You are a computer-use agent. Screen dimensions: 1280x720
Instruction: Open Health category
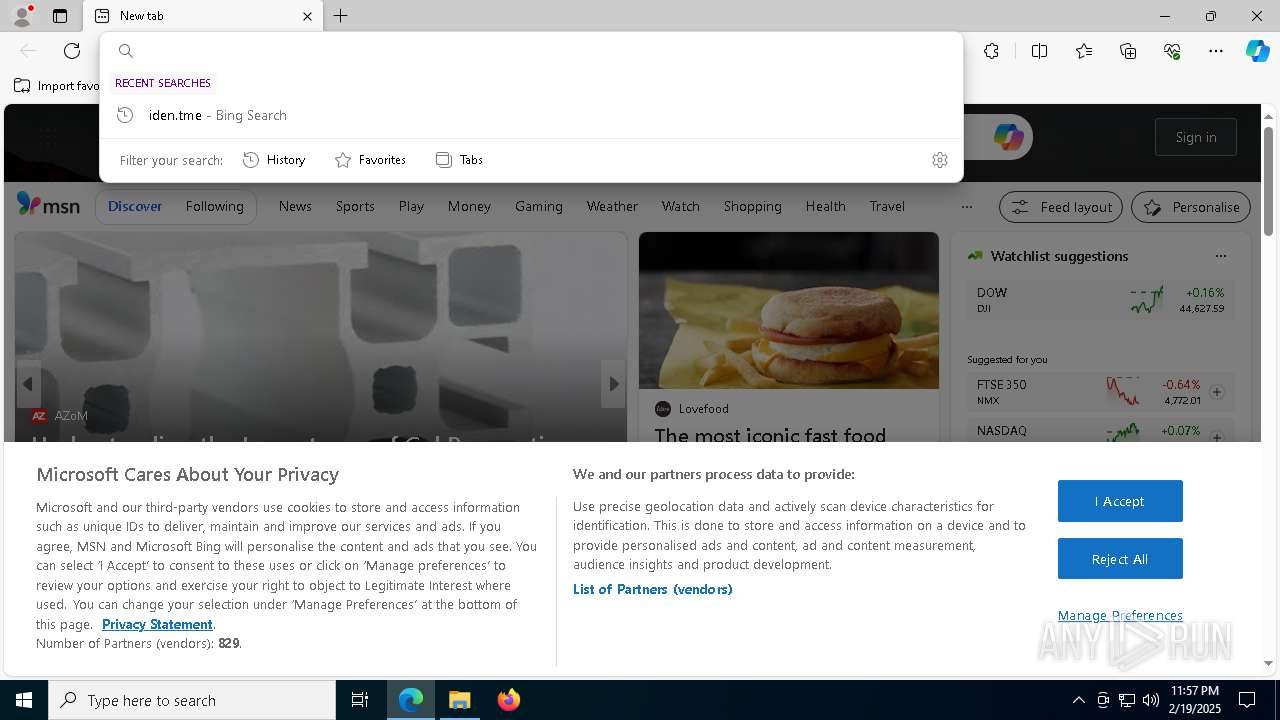click(x=825, y=206)
